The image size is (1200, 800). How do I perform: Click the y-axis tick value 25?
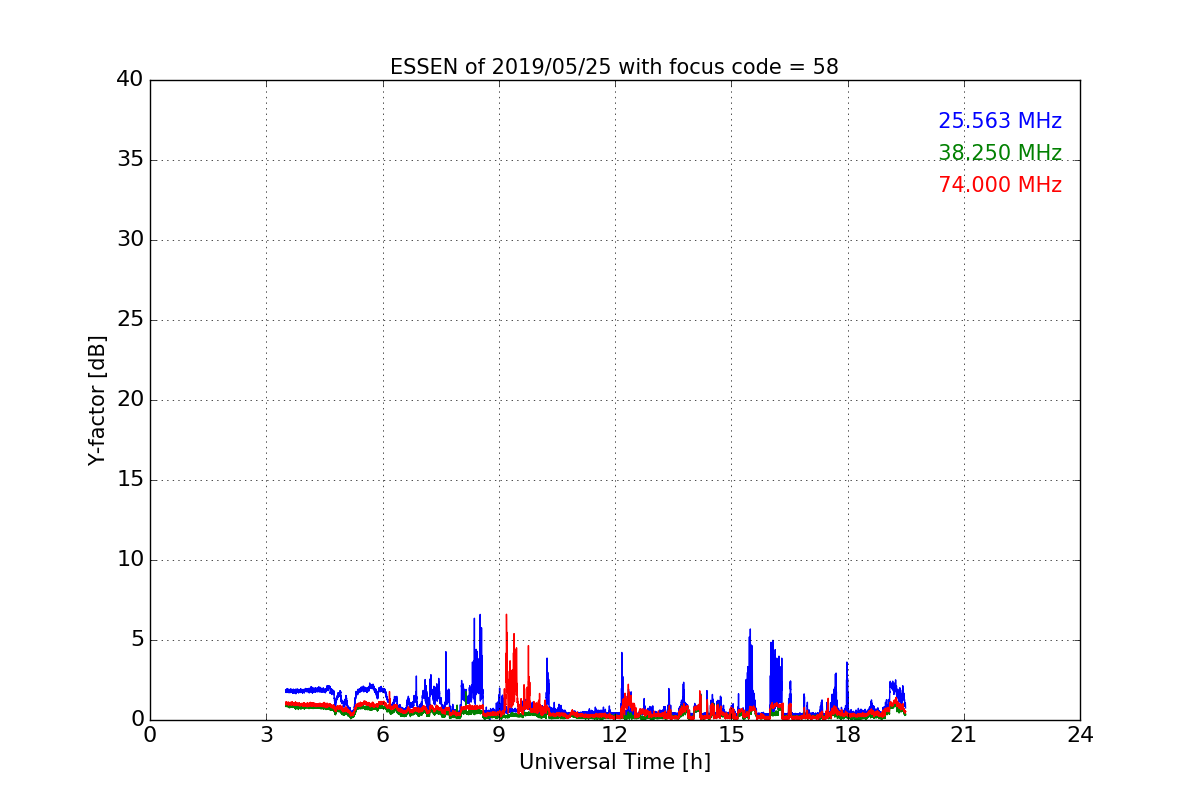click(130, 320)
